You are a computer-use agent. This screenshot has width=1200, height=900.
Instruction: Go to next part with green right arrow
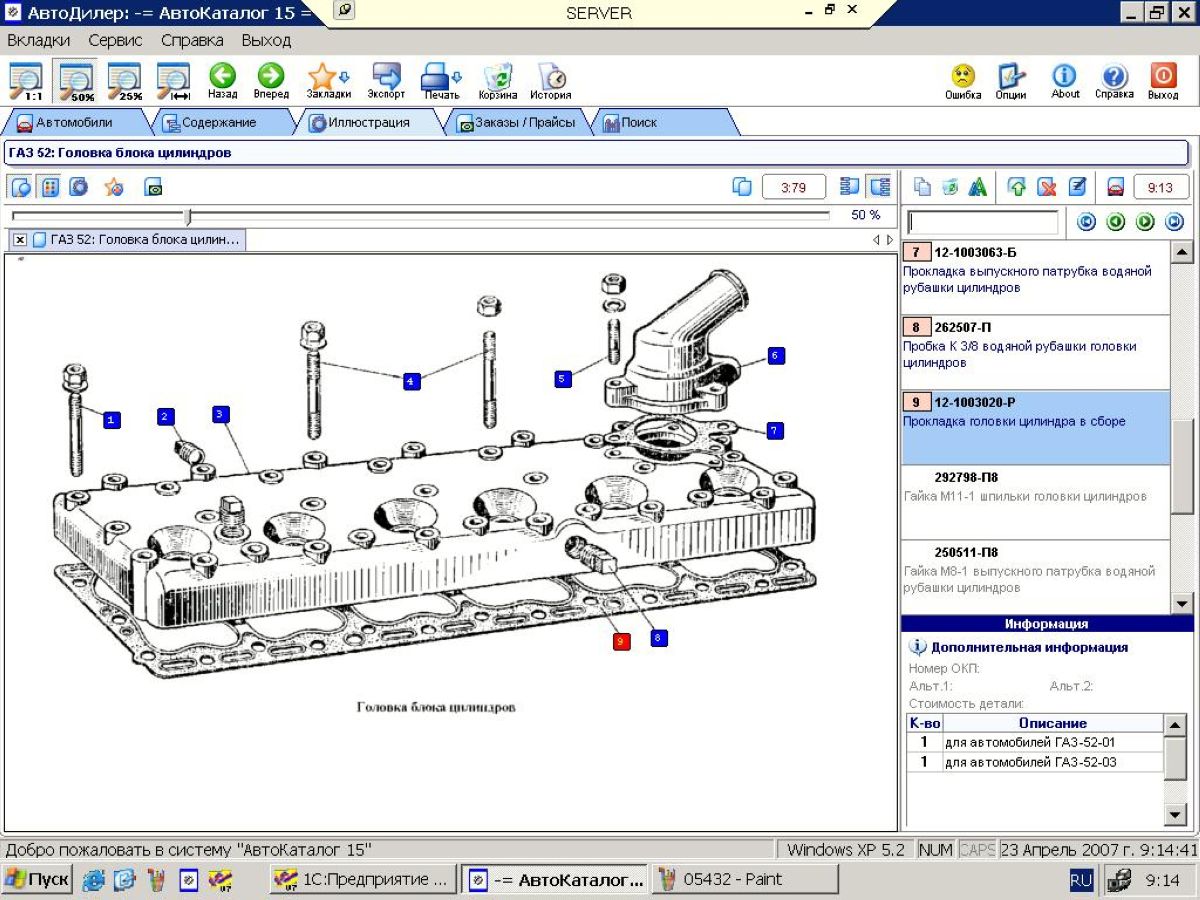pyautogui.click(x=1145, y=222)
